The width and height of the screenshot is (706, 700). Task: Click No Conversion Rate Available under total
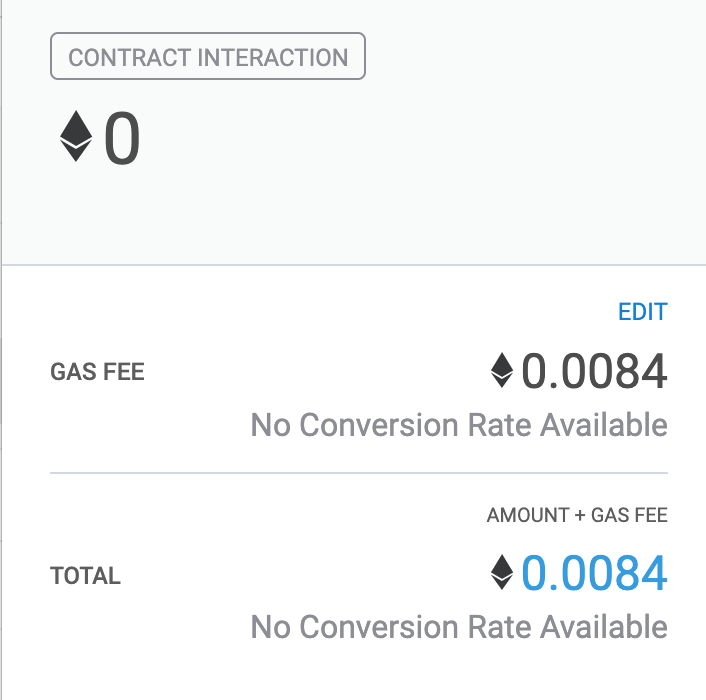[459, 627]
